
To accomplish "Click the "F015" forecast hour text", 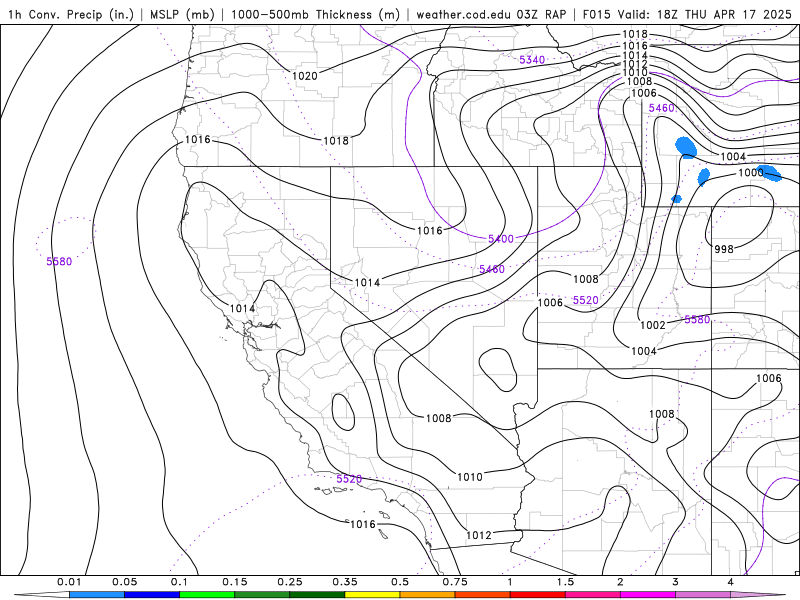I will [596, 14].
